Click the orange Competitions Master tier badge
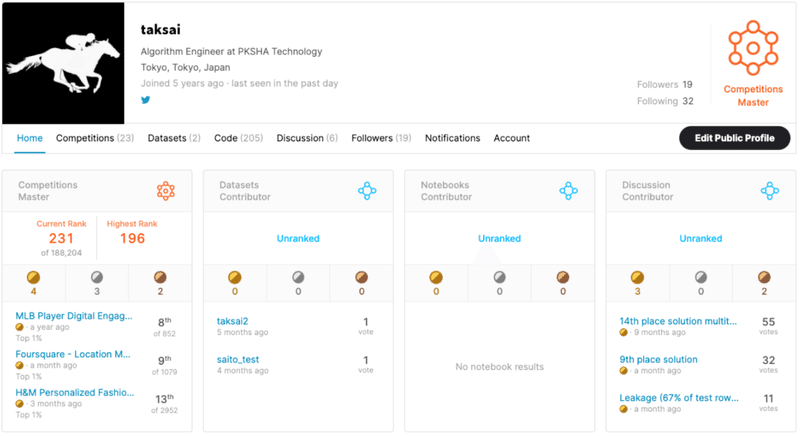800x436 pixels. (x=753, y=48)
